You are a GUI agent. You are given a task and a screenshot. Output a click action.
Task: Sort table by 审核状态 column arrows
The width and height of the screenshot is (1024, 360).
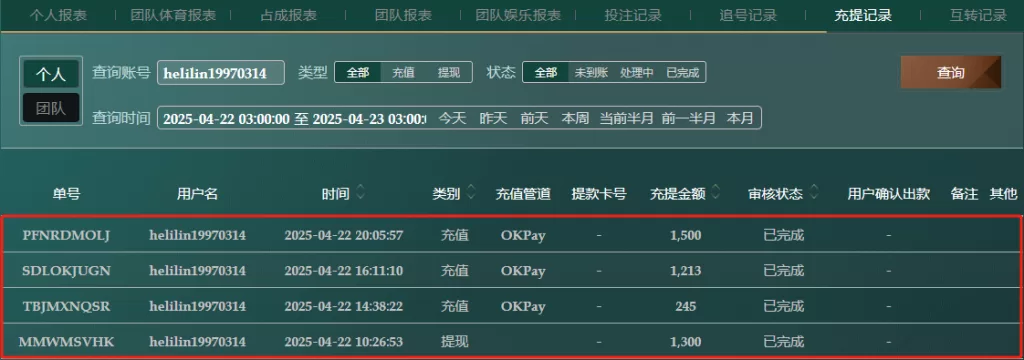point(814,193)
